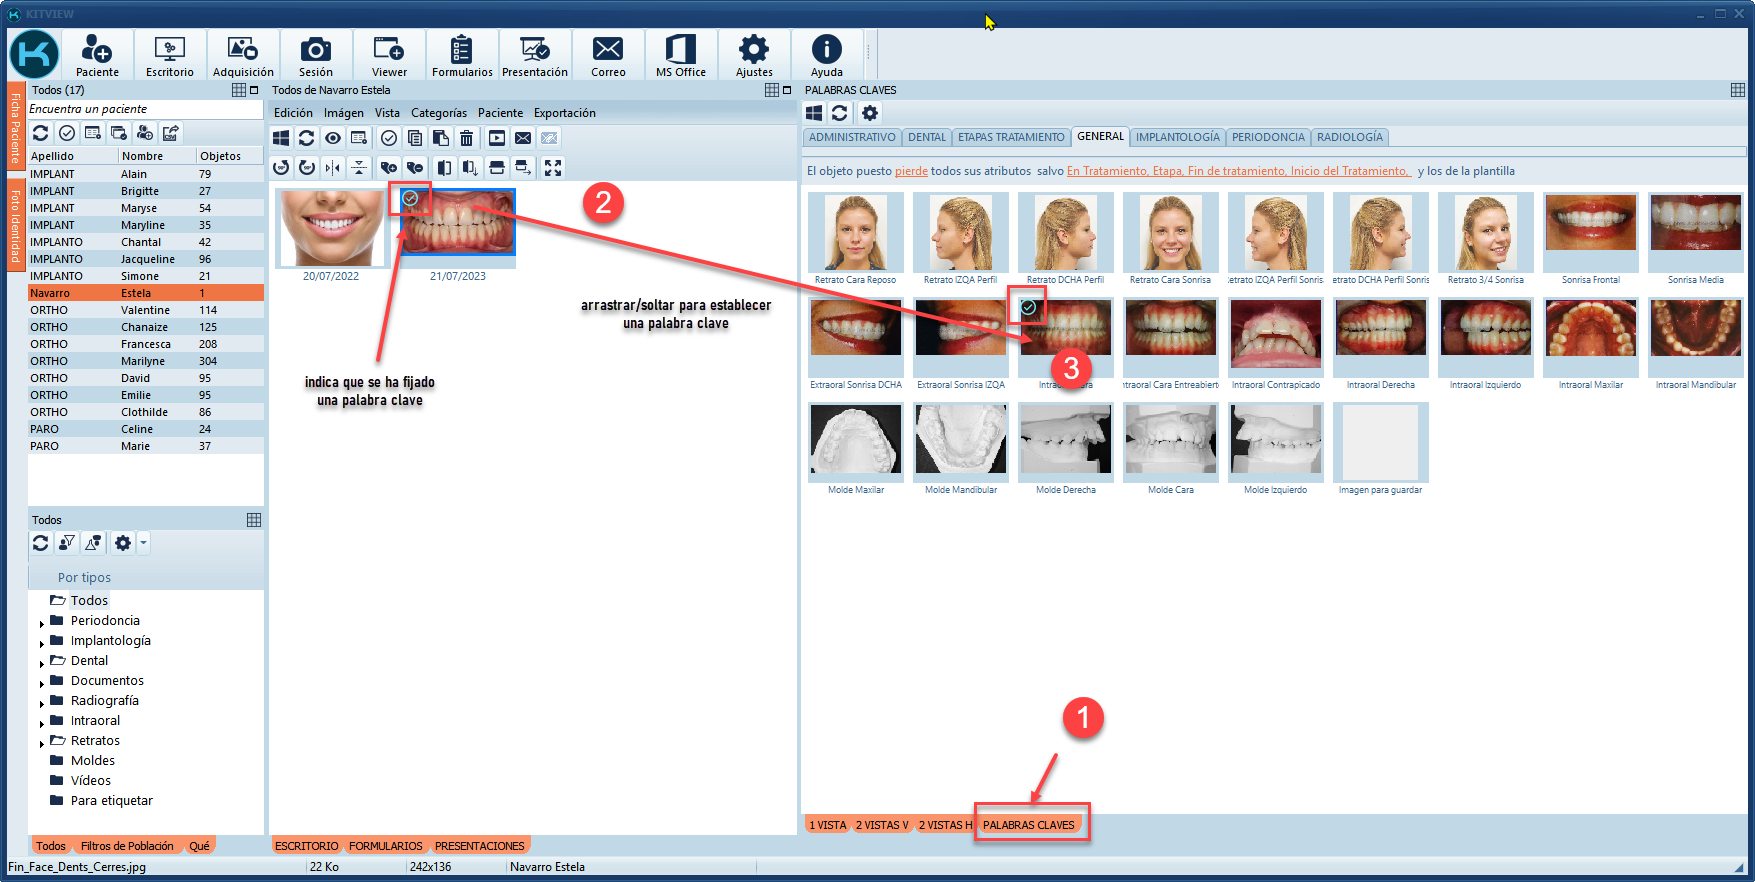Viewport: 1755px width, 882px height.
Task: Click the flip horizontal mirror icon
Action: (333, 167)
